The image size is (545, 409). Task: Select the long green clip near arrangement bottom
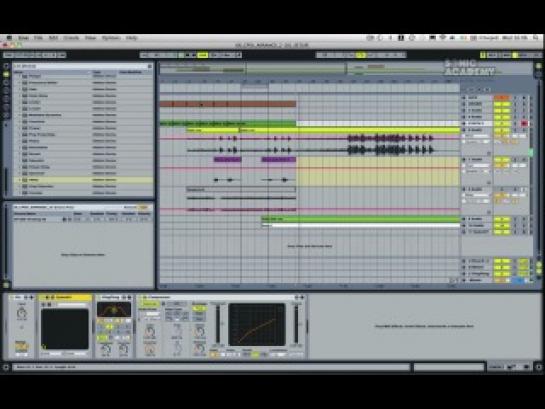click(x=361, y=219)
